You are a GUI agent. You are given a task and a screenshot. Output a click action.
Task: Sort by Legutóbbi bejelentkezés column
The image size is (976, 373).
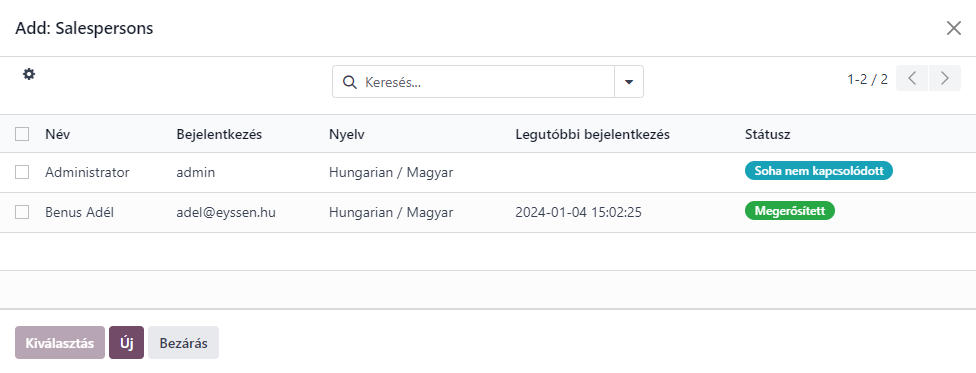pyautogui.click(x=593, y=135)
